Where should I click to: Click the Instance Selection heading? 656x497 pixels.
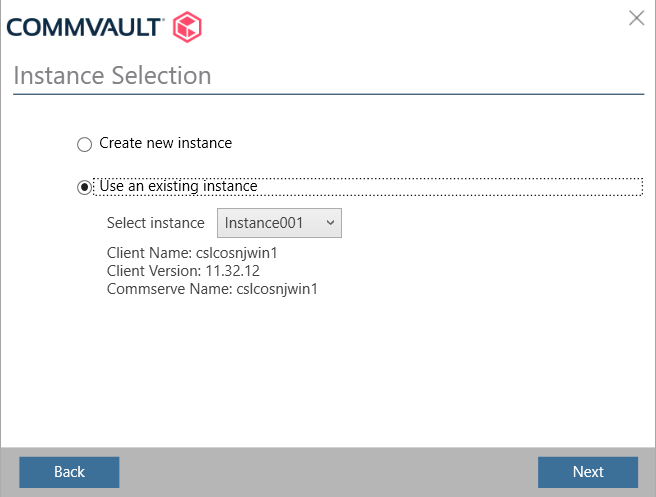click(112, 76)
